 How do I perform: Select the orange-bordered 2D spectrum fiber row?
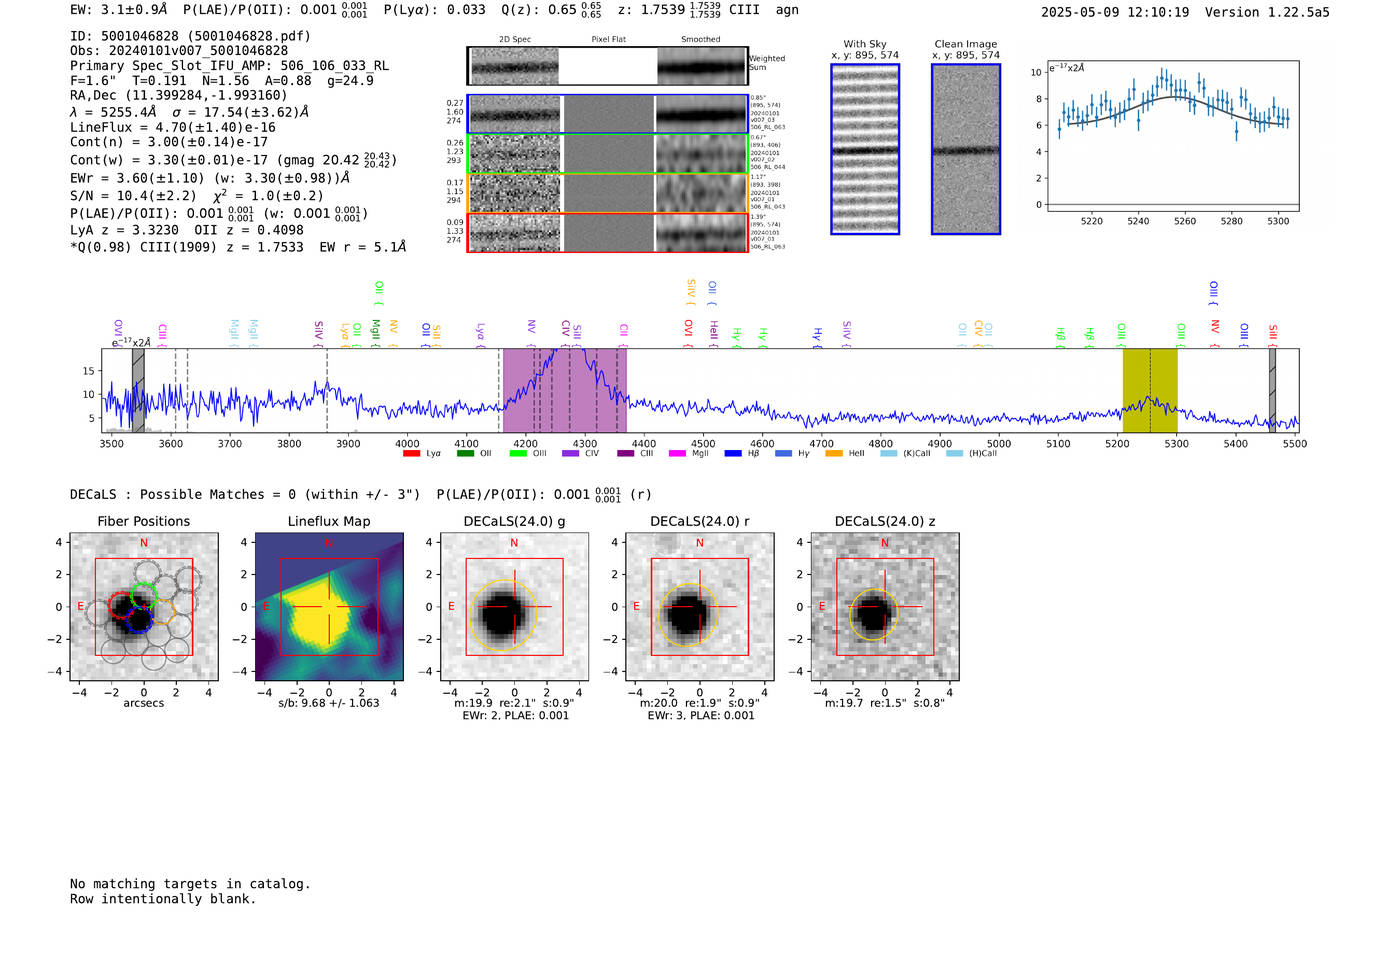608,193
